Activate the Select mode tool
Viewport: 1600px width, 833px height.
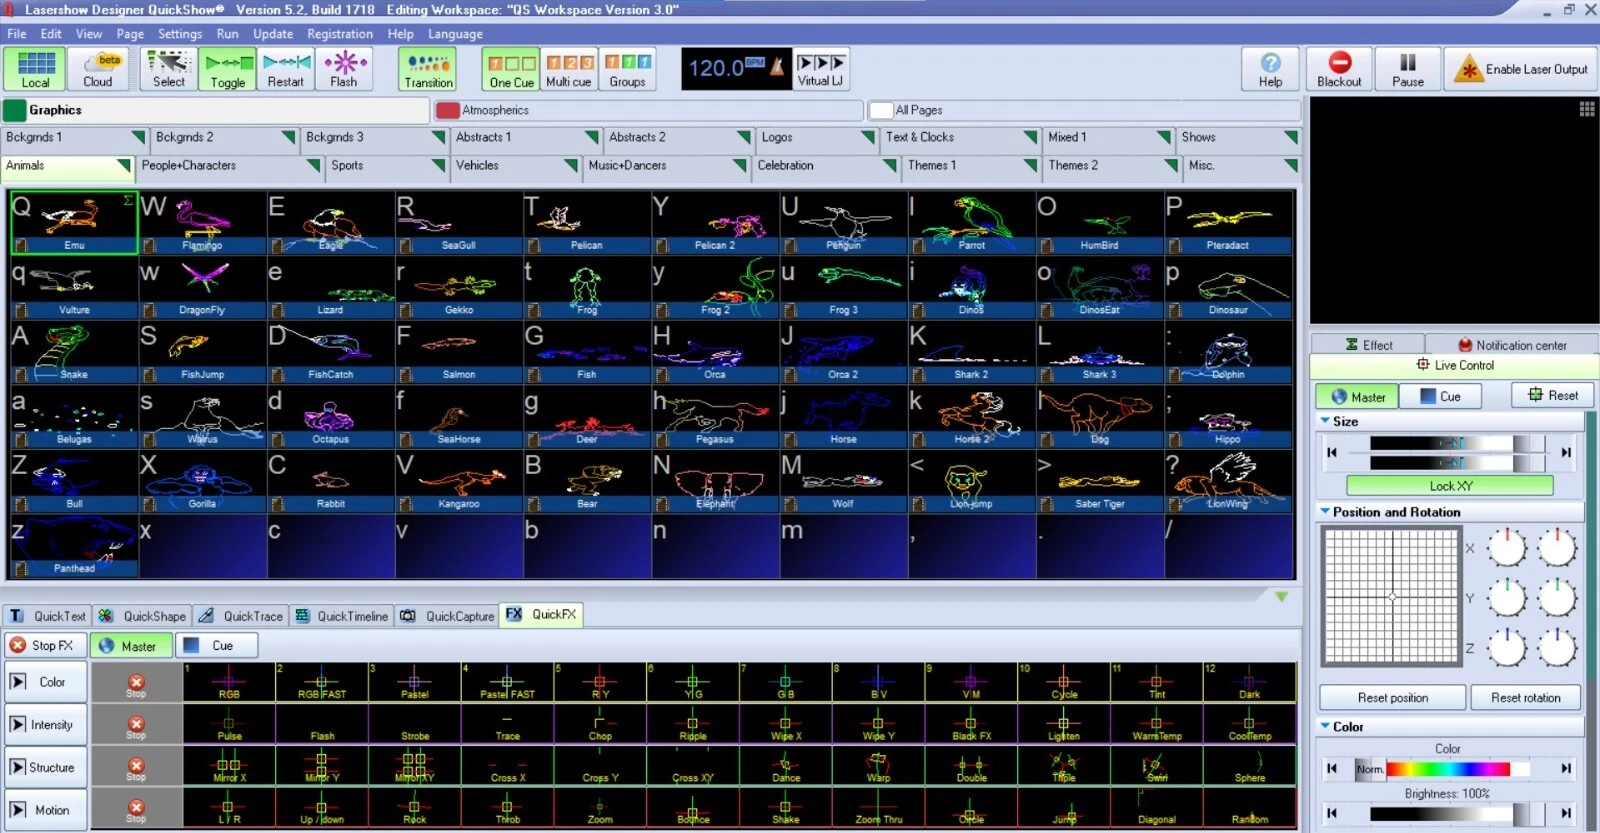click(x=168, y=69)
